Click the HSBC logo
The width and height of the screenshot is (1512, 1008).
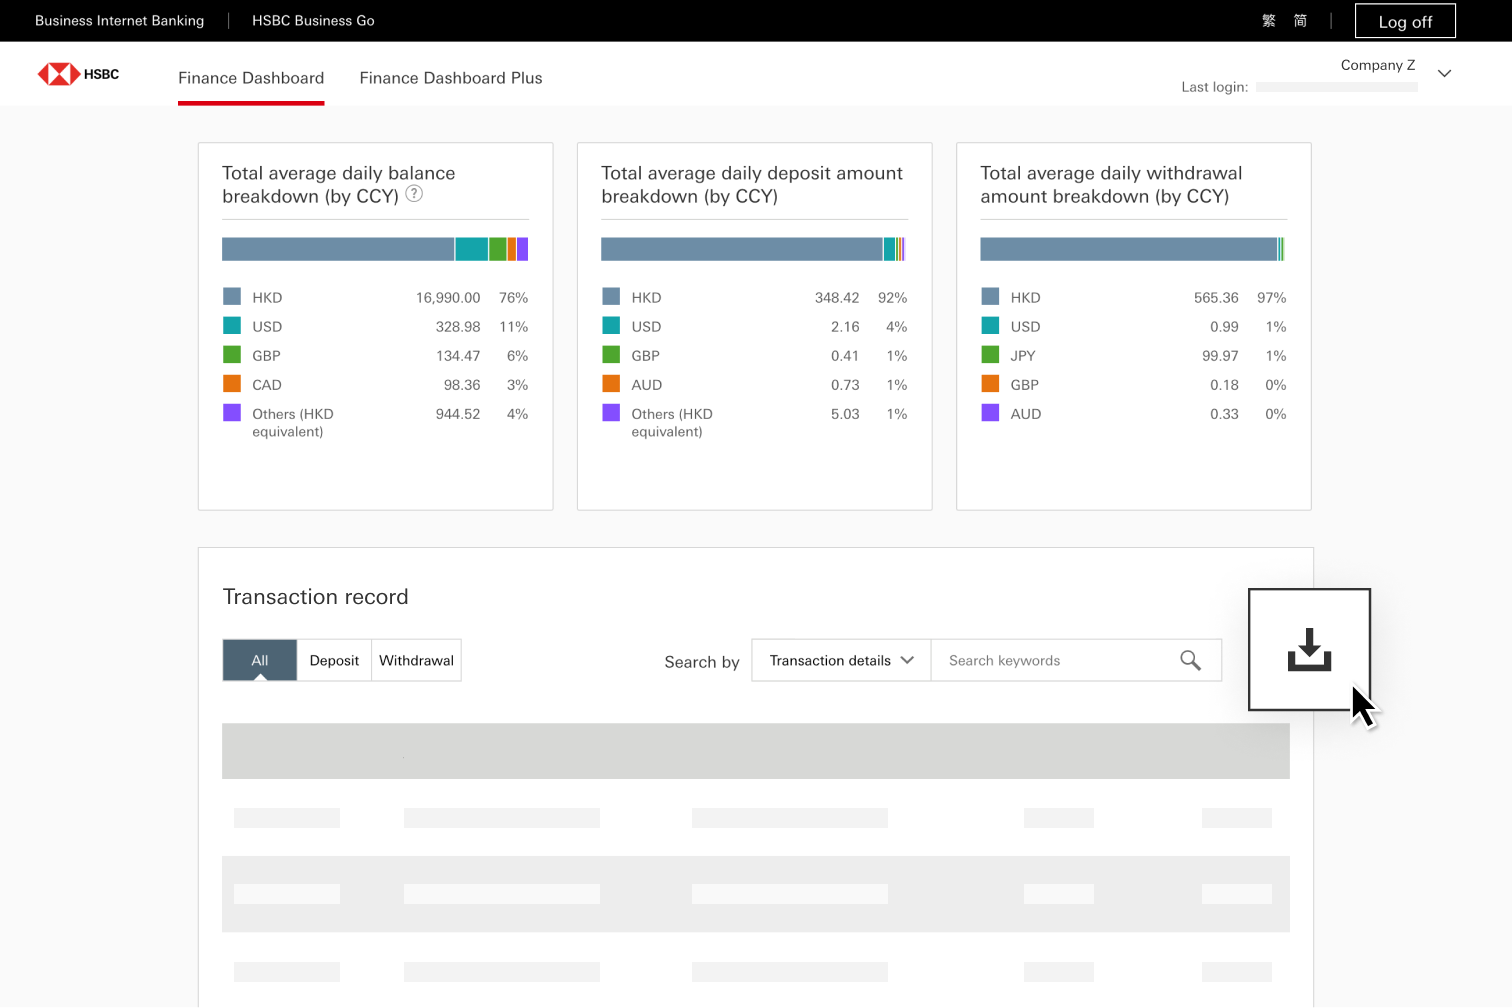78,74
